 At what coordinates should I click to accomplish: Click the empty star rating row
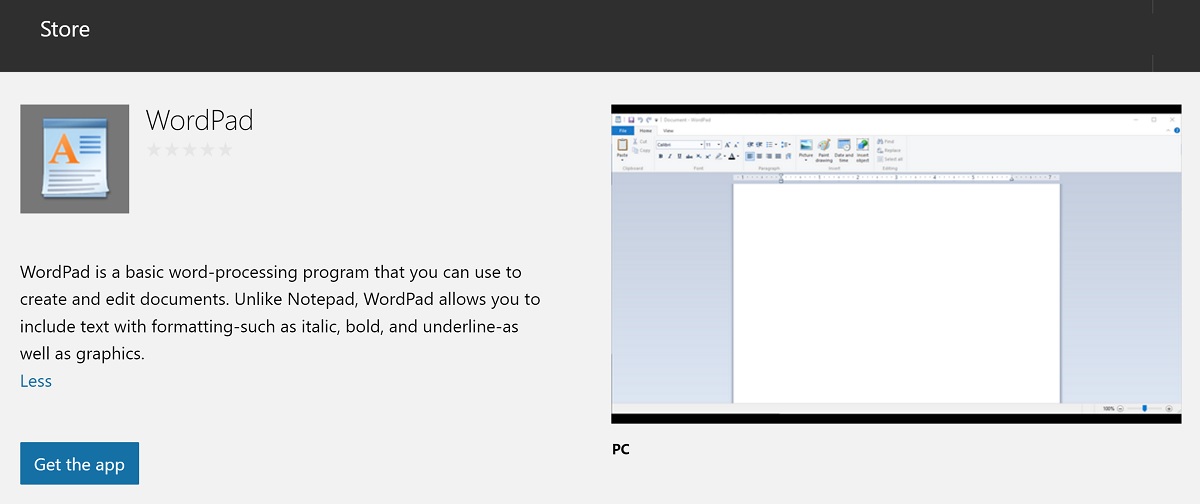(x=189, y=150)
